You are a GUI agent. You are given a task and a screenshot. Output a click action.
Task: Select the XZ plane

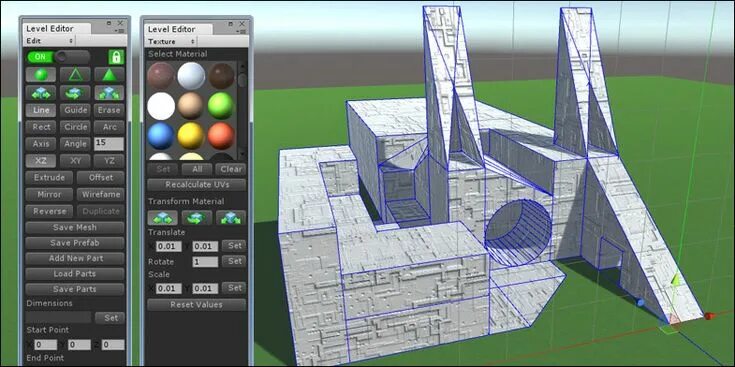[41, 161]
